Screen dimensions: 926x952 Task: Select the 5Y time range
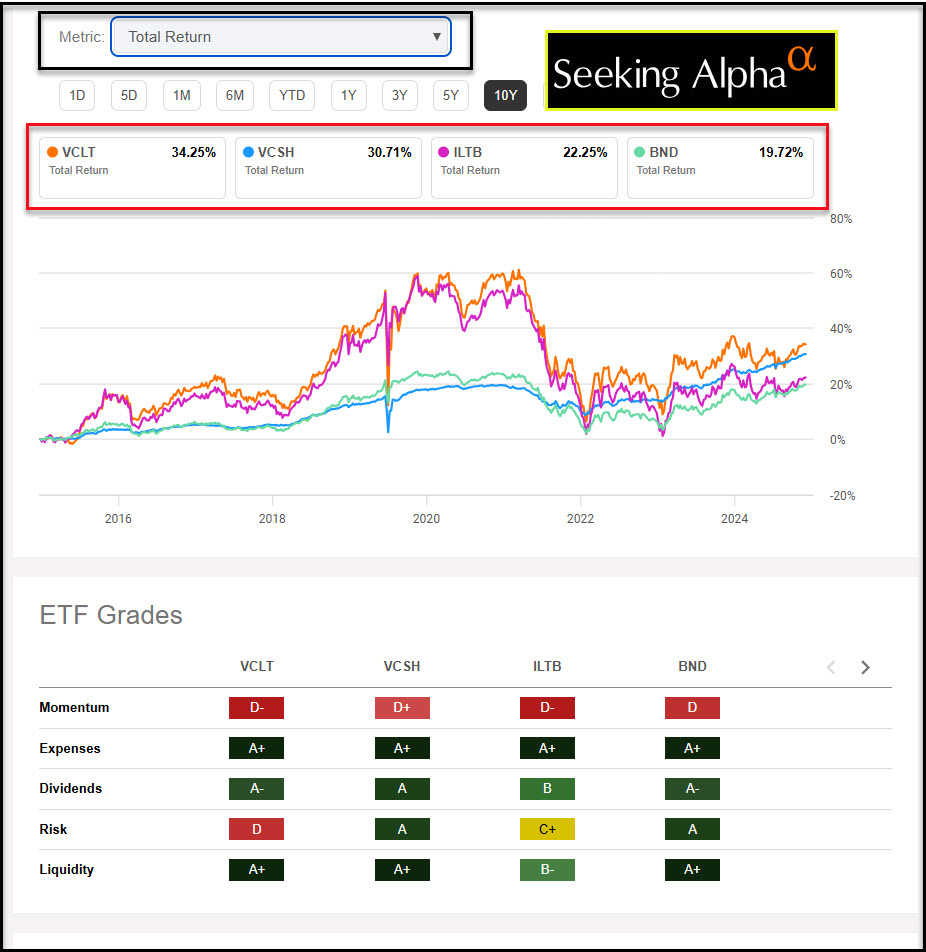point(451,95)
